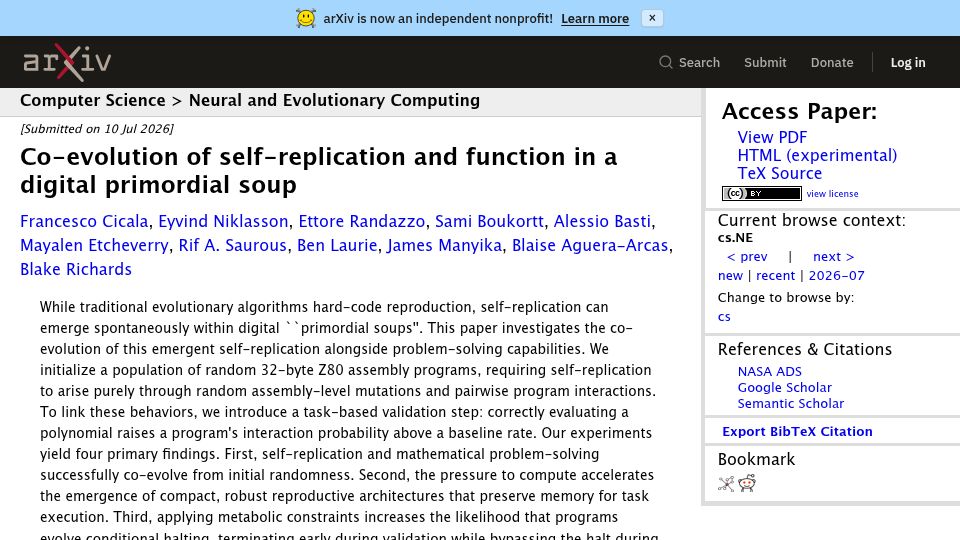Open author Mayalen Etcheverry
Image resolution: width=960 pixels, height=540 pixels.
pyautogui.click(x=94, y=245)
